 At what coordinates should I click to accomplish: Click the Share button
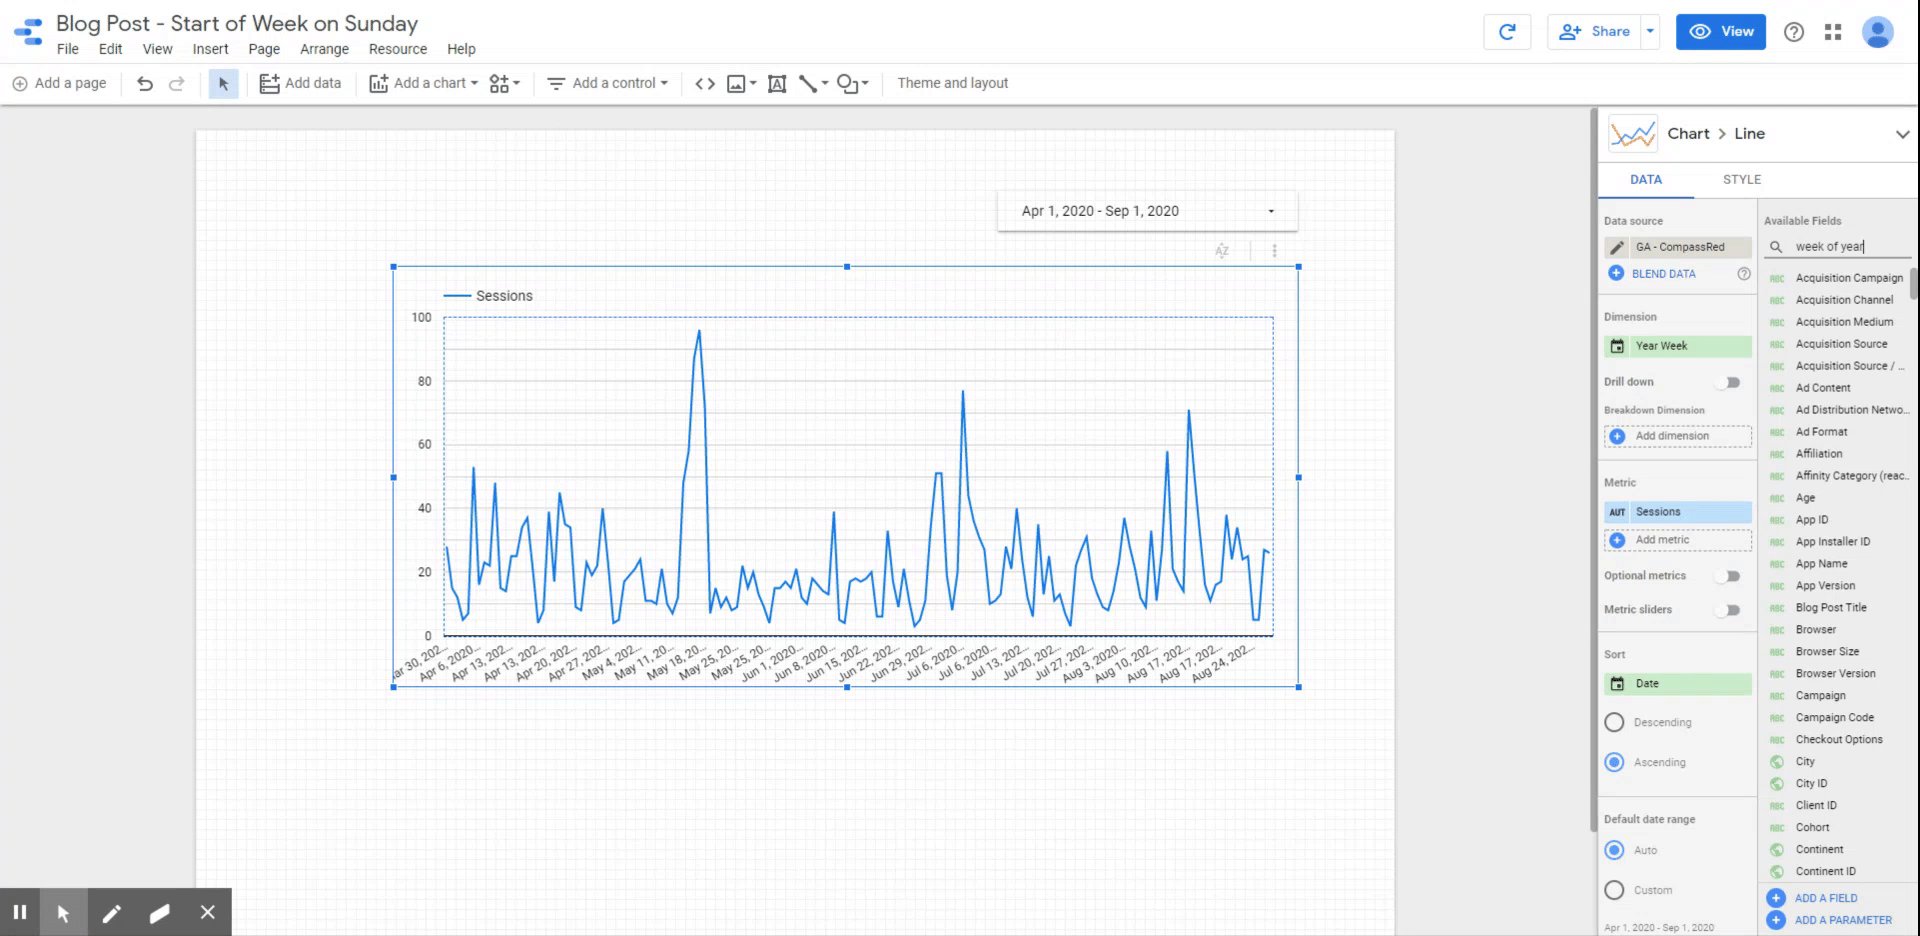1595,32
